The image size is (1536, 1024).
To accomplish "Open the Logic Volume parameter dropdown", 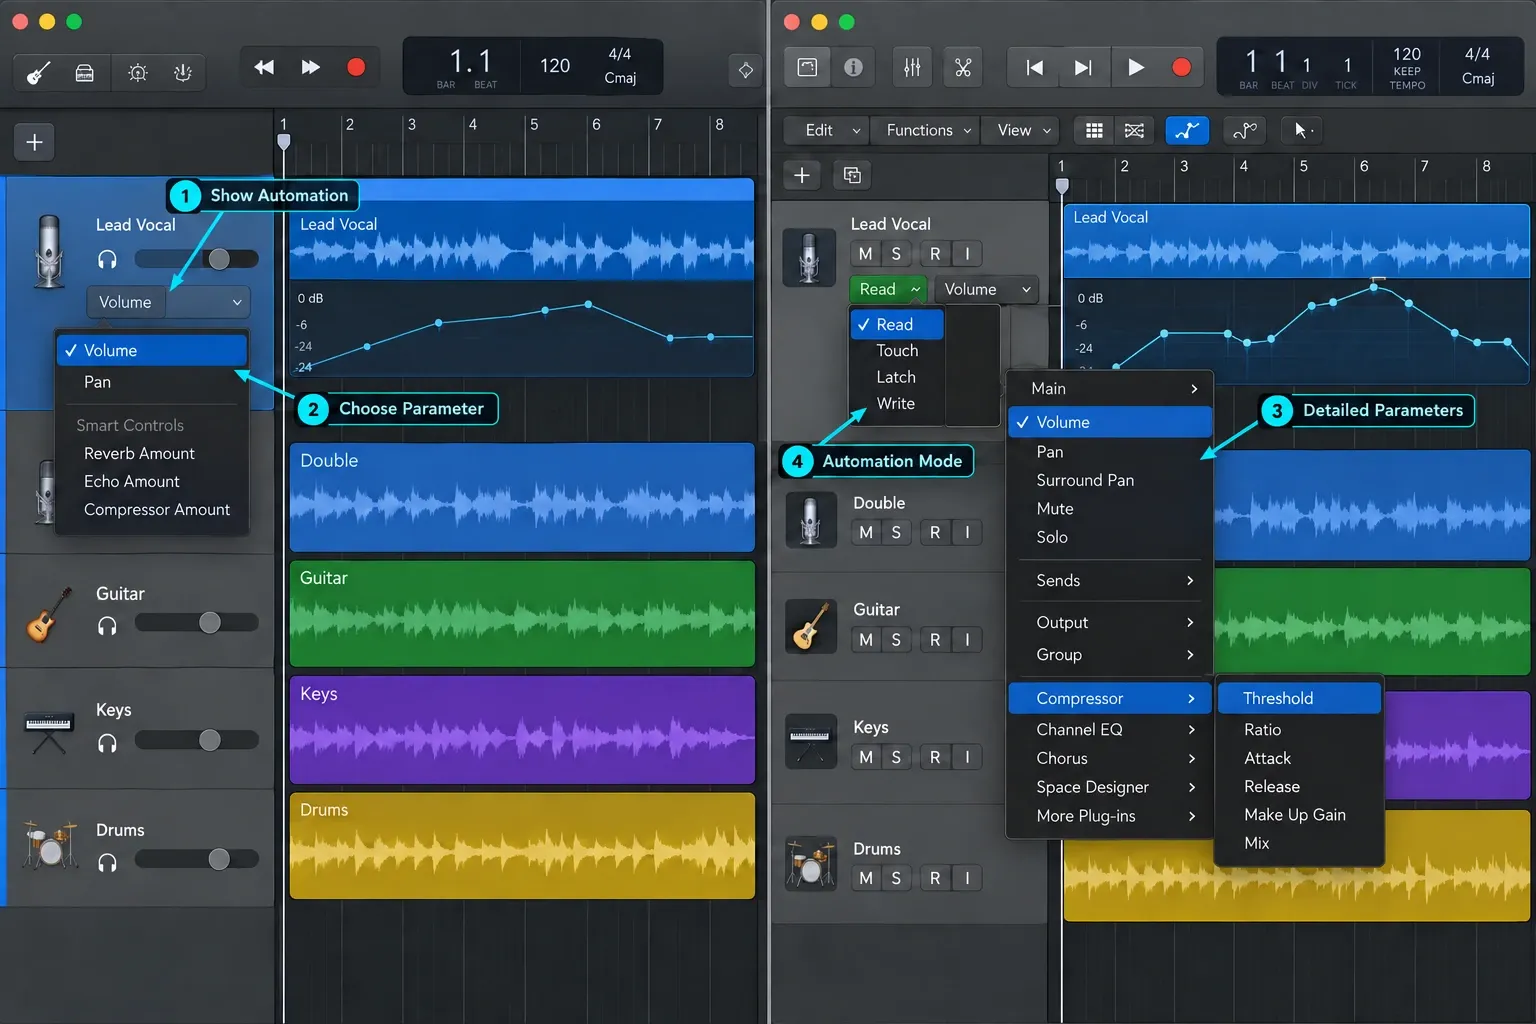I will 986,289.
